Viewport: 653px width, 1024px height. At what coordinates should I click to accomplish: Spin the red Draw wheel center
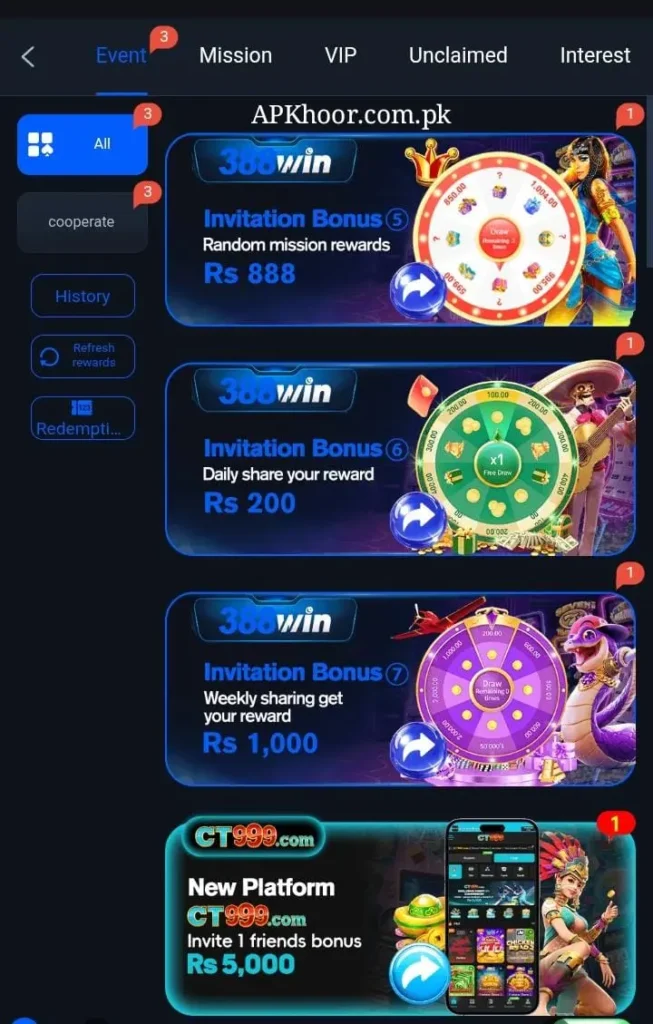coord(499,238)
